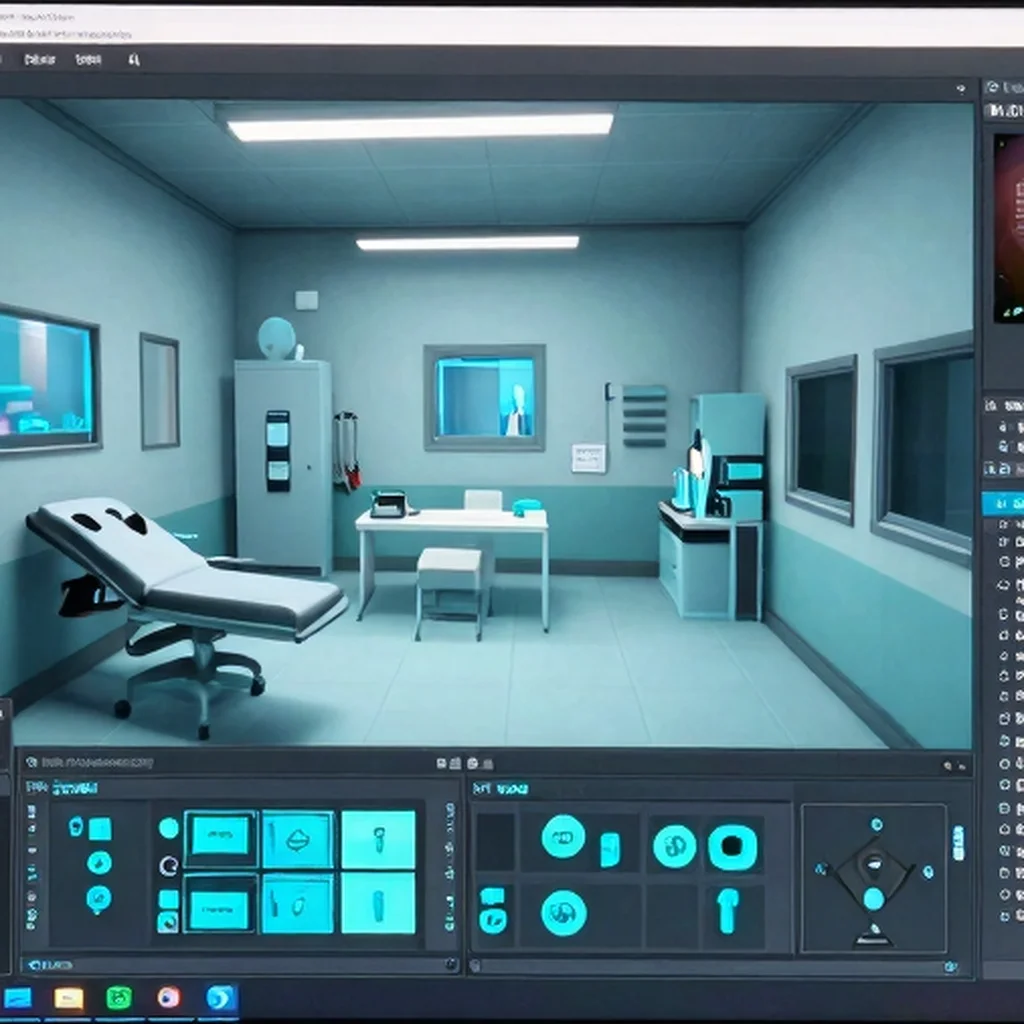Click the cyan tab label of the lower-right panel
1024x1024 pixels.
point(513,790)
